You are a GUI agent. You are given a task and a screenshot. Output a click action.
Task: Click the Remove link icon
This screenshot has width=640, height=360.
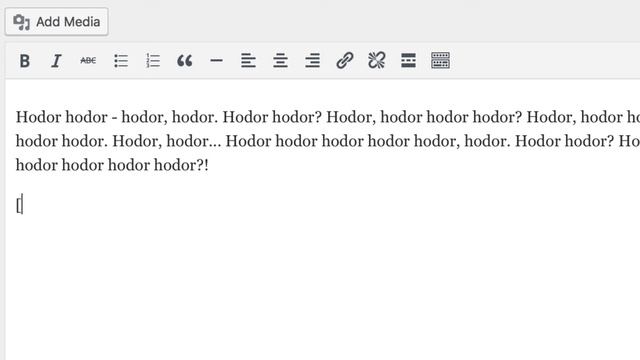(376, 61)
